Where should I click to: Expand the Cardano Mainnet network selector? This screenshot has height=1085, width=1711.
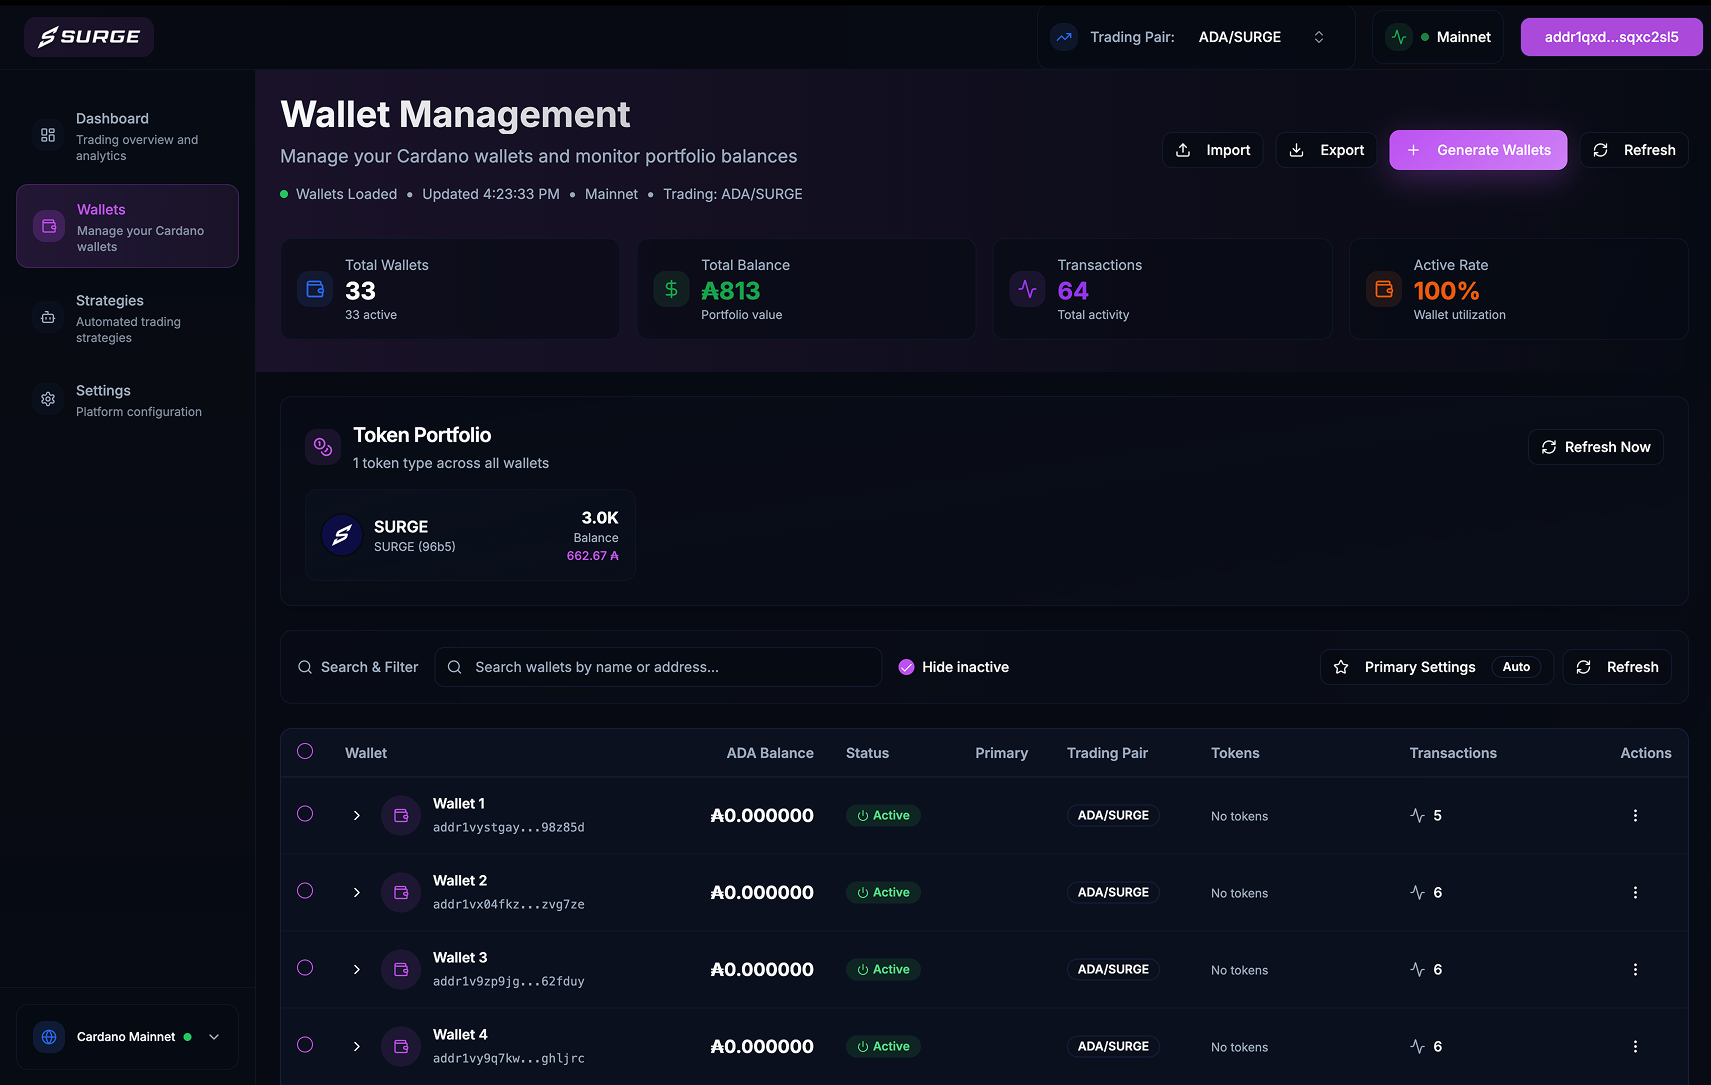click(127, 1037)
